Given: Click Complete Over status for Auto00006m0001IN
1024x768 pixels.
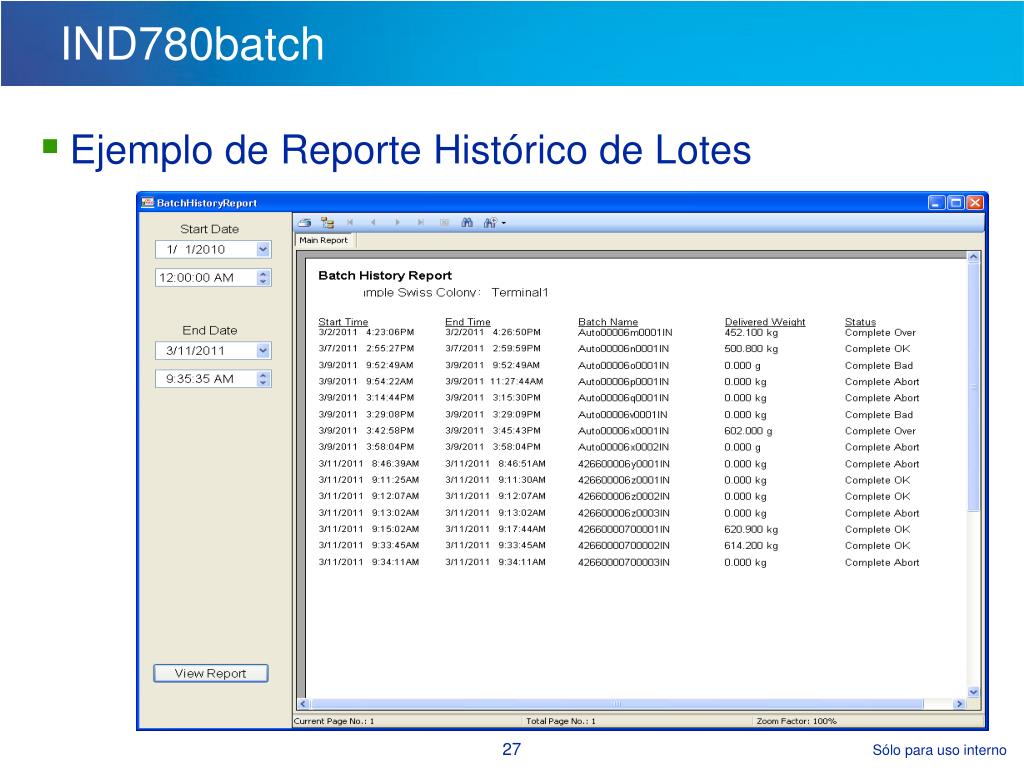Looking at the screenshot, I should tap(880, 332).
